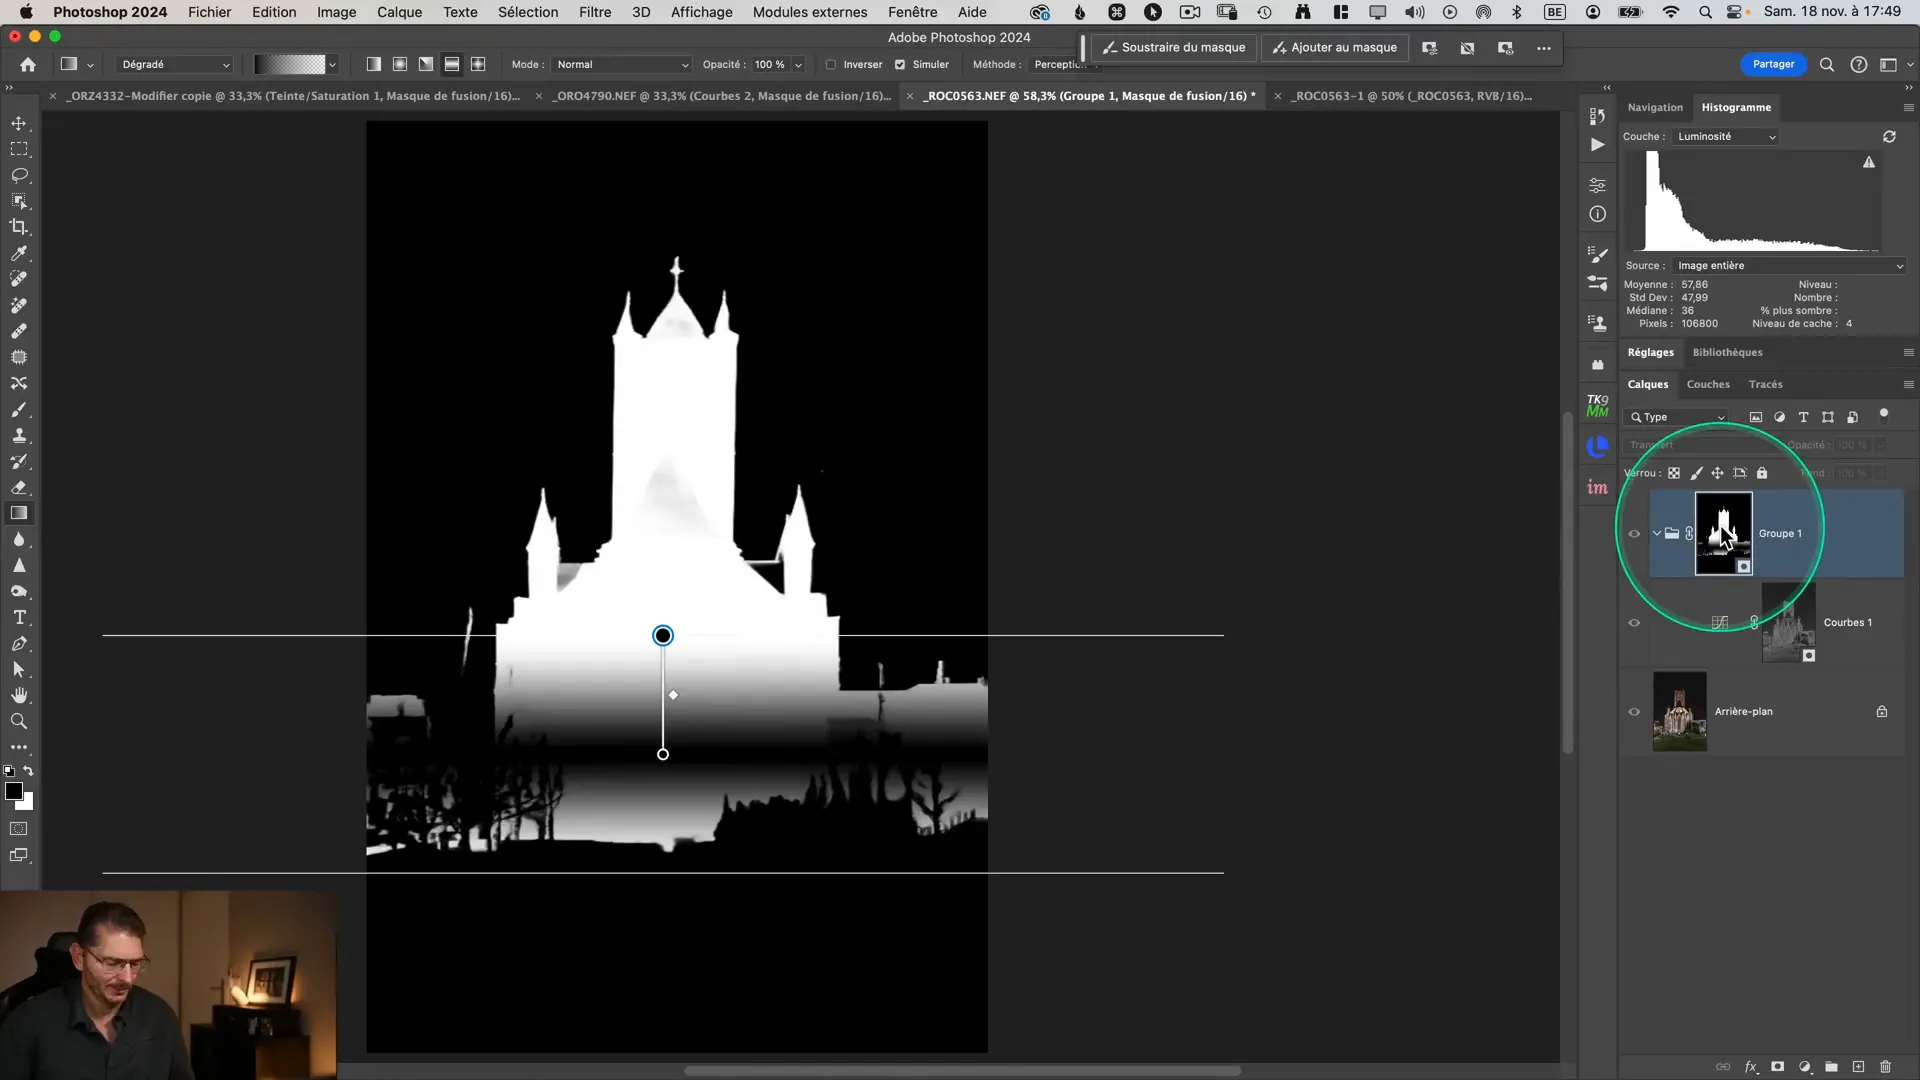Open the Filtre menu
The height and width of the screenshot is (1080, 1920).
(595, 12)
